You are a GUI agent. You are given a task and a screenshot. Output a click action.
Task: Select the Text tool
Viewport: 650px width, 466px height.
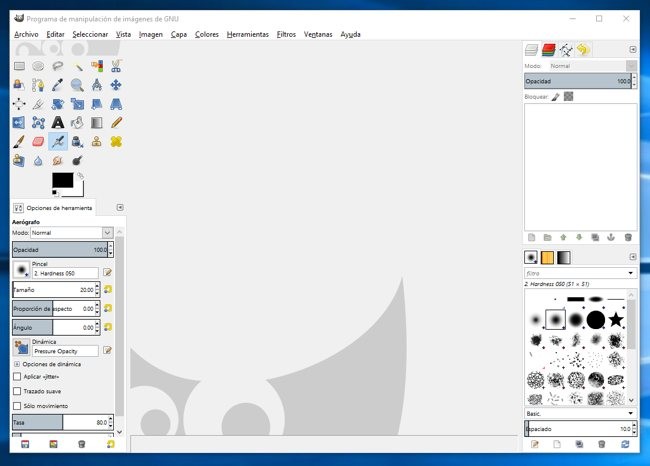click(x=58, y=123)
